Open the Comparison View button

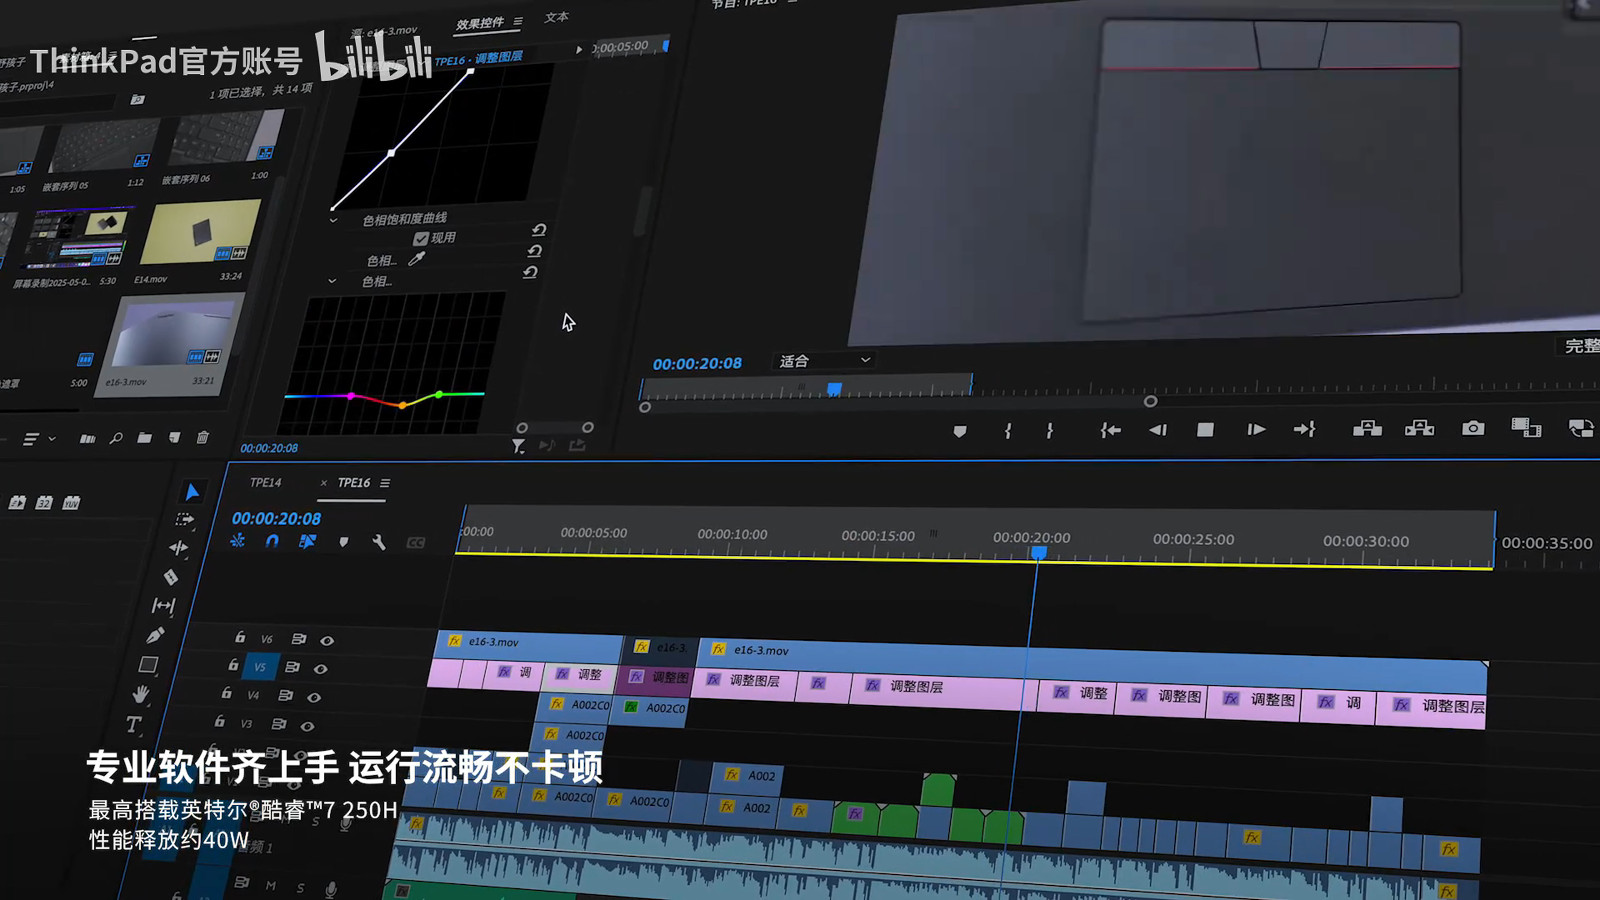[x=1526, y=428]
